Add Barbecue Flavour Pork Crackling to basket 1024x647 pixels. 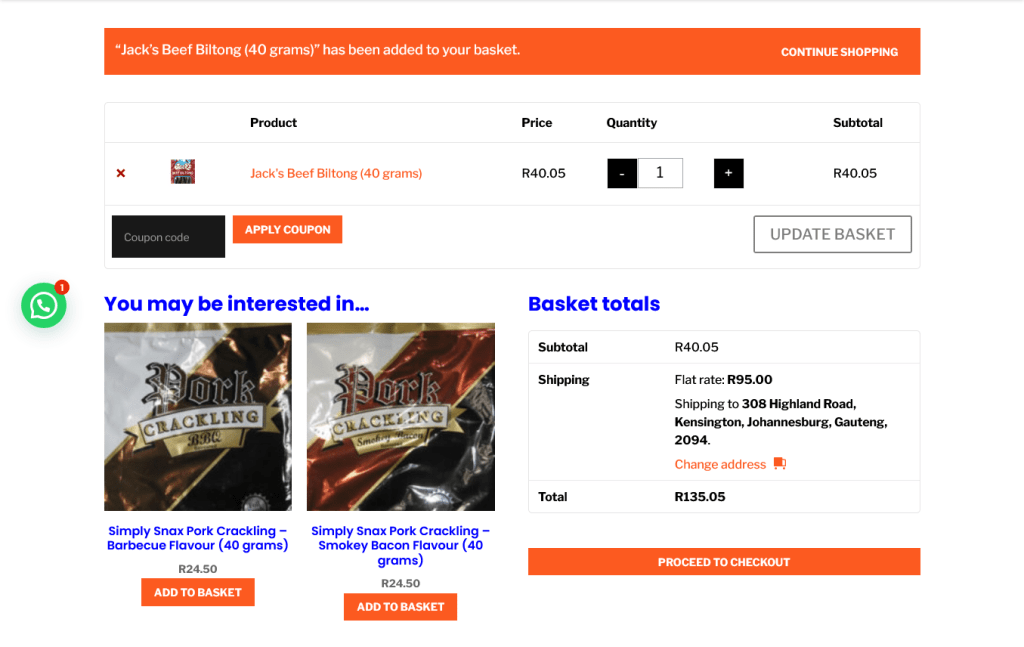pyautogui.click(x=198, y=592)
